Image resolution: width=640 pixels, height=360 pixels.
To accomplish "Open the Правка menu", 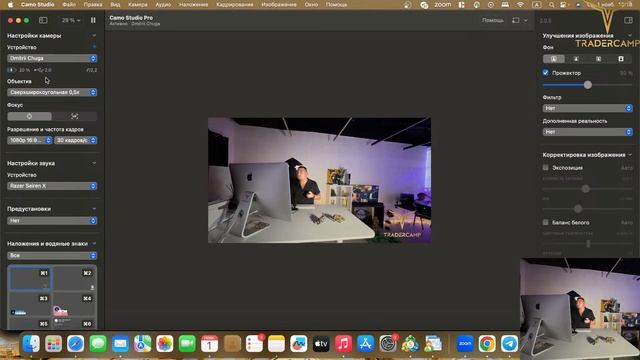I will [93, 4].
